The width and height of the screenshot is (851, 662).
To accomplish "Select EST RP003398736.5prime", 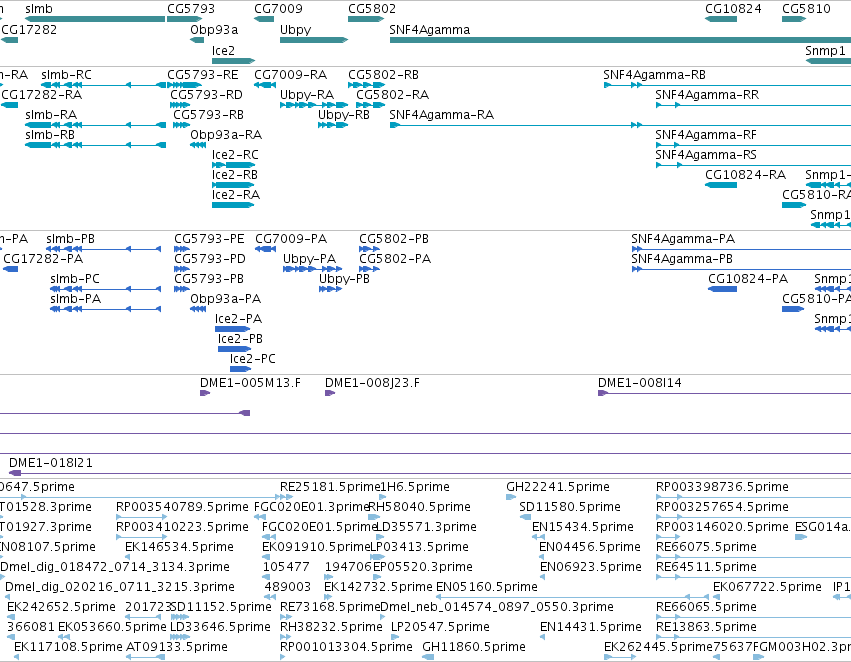I will [753, 497].
